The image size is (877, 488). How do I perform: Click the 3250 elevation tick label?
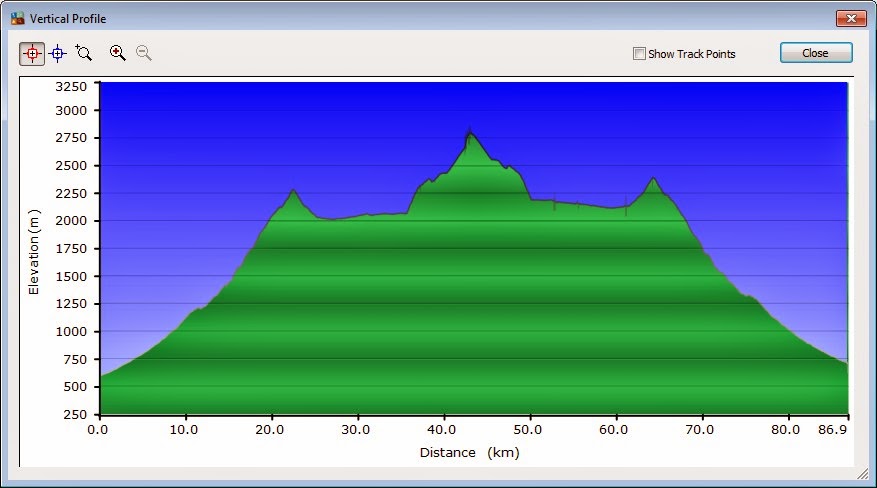click(x=72, y=88)
